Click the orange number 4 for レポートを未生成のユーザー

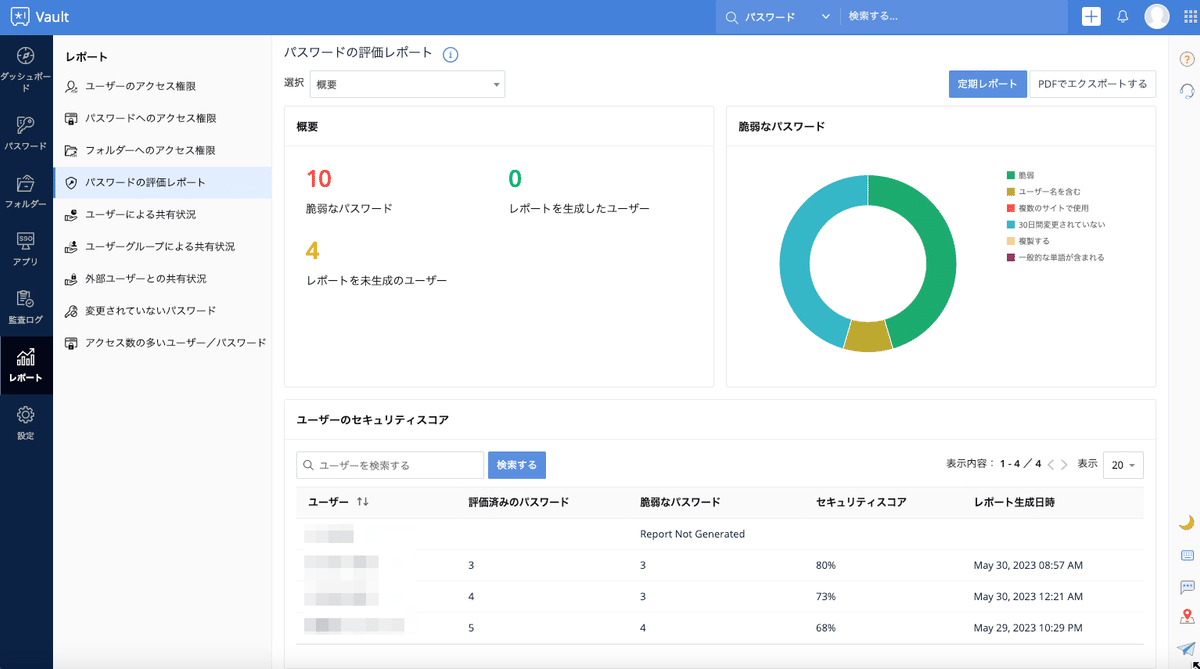pos(313,251)
